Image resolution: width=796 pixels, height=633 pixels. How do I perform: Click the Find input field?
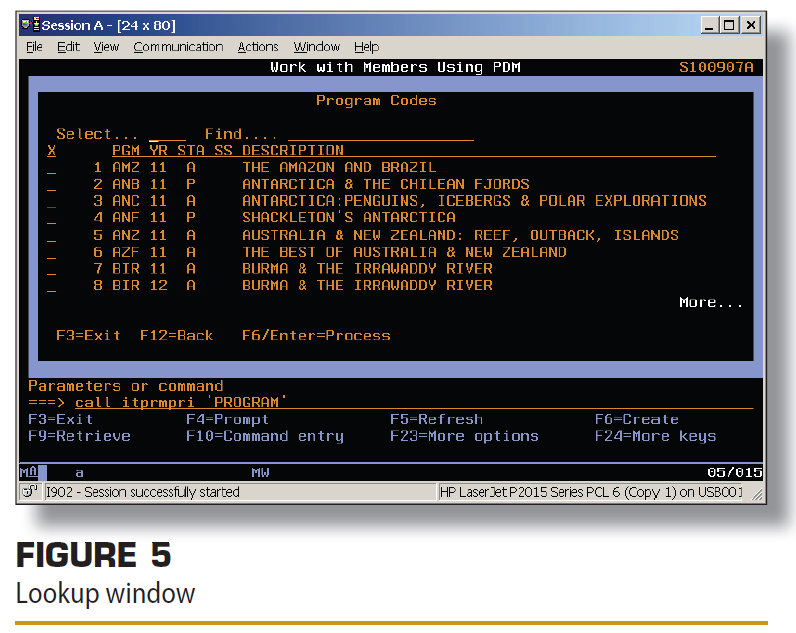tap(380, 135)
